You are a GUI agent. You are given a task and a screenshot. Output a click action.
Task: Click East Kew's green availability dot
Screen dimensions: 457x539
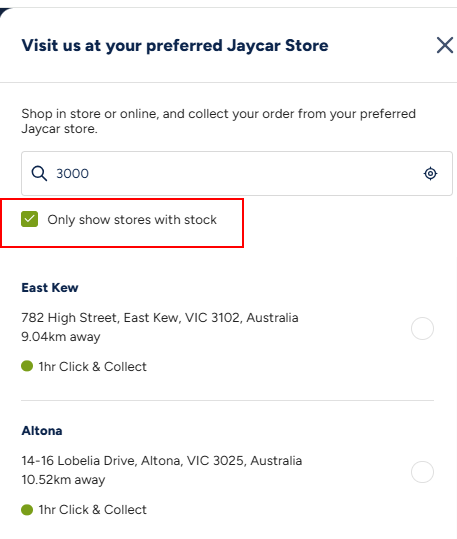[x=27, y=366]
